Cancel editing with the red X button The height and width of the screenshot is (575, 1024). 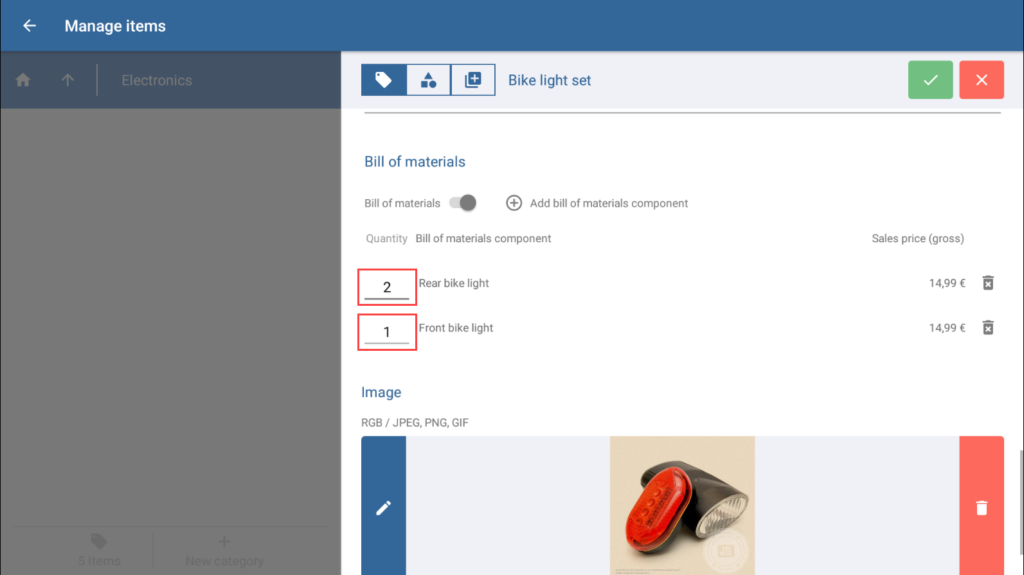pyautogui.click(x=981, y=80)
